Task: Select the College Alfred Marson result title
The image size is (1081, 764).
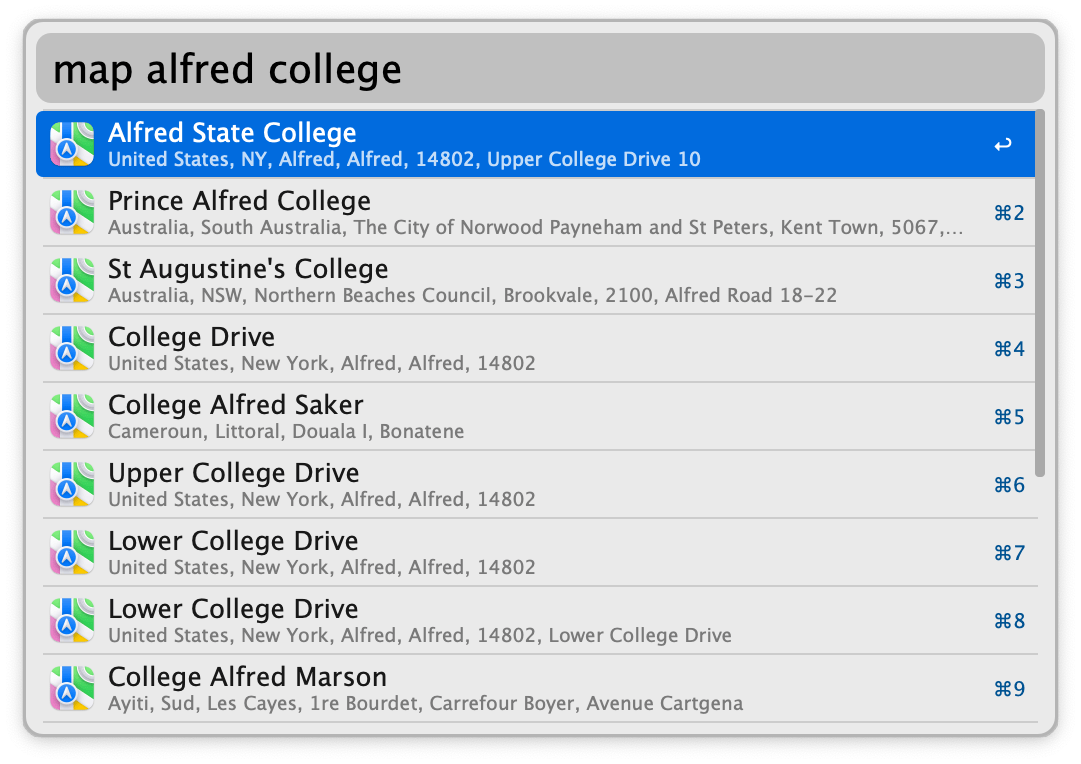Action: point(247,677)
